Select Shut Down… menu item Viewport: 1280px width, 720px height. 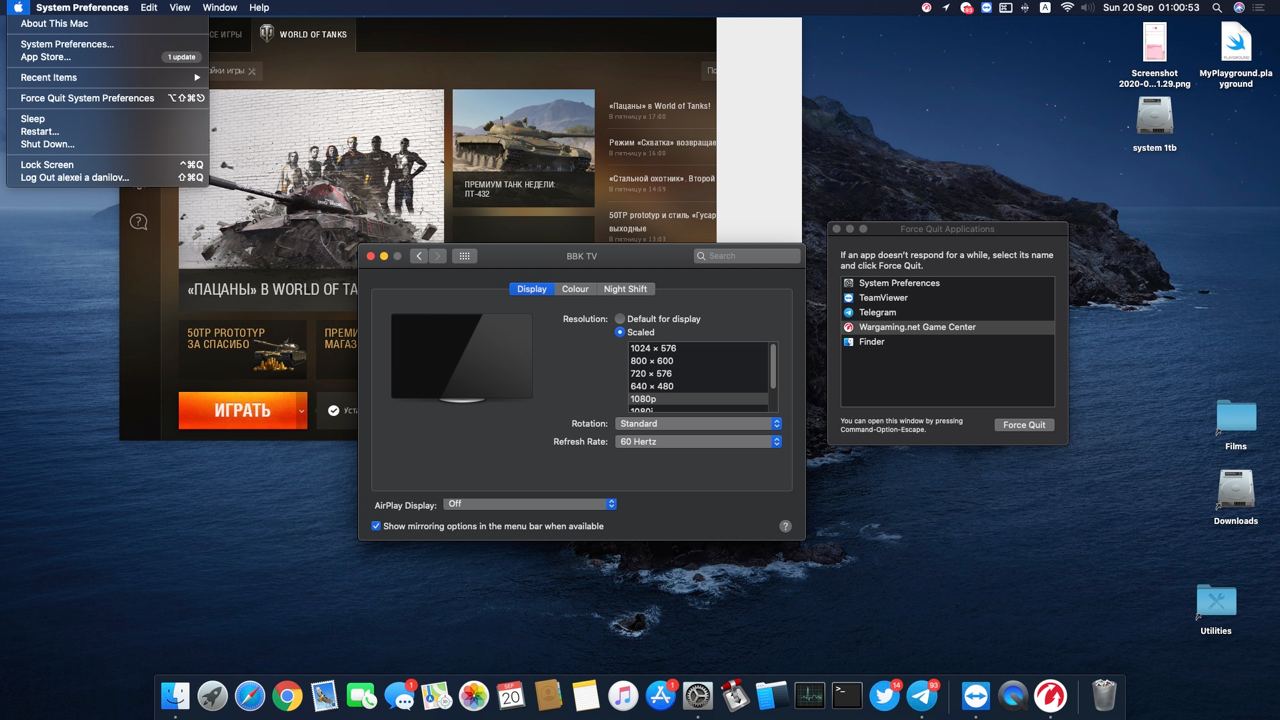click(x=108, y=144)
